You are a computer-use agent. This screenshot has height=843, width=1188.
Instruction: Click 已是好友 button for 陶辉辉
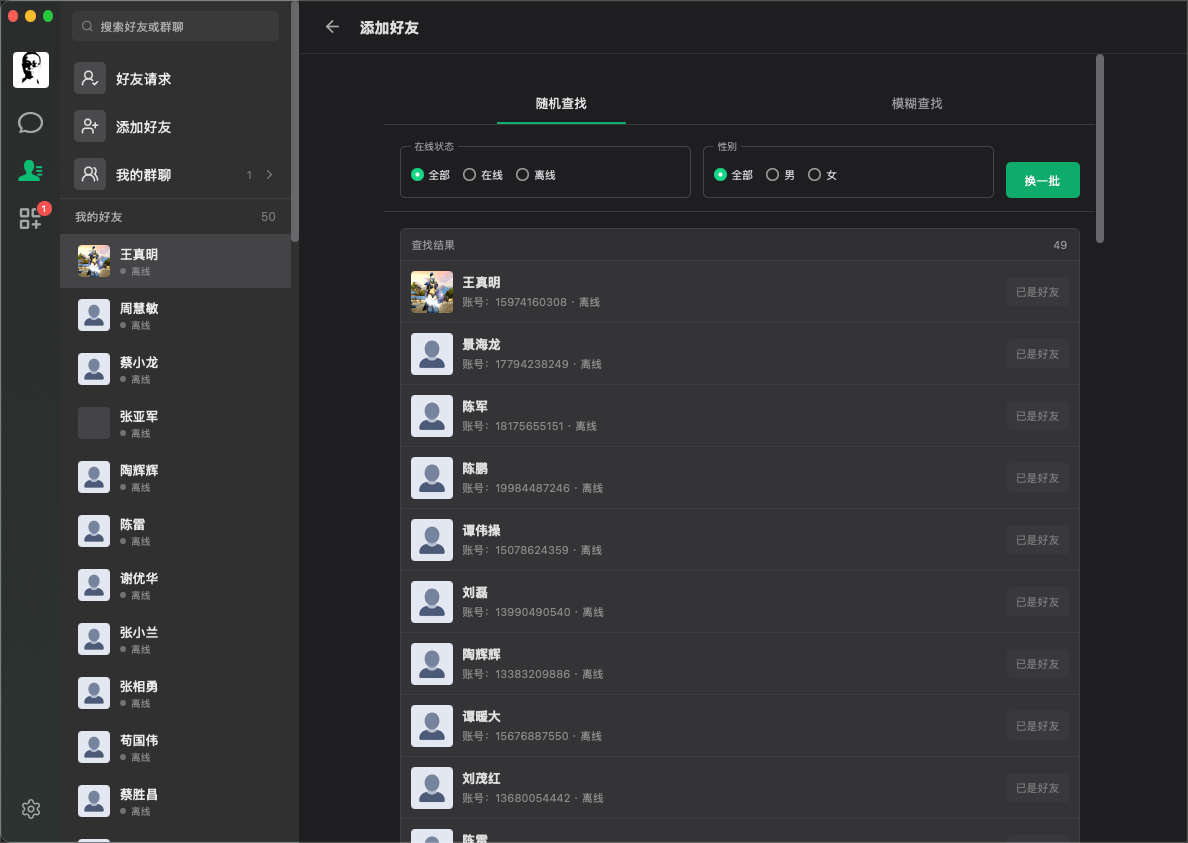[x=1037, y=663]
